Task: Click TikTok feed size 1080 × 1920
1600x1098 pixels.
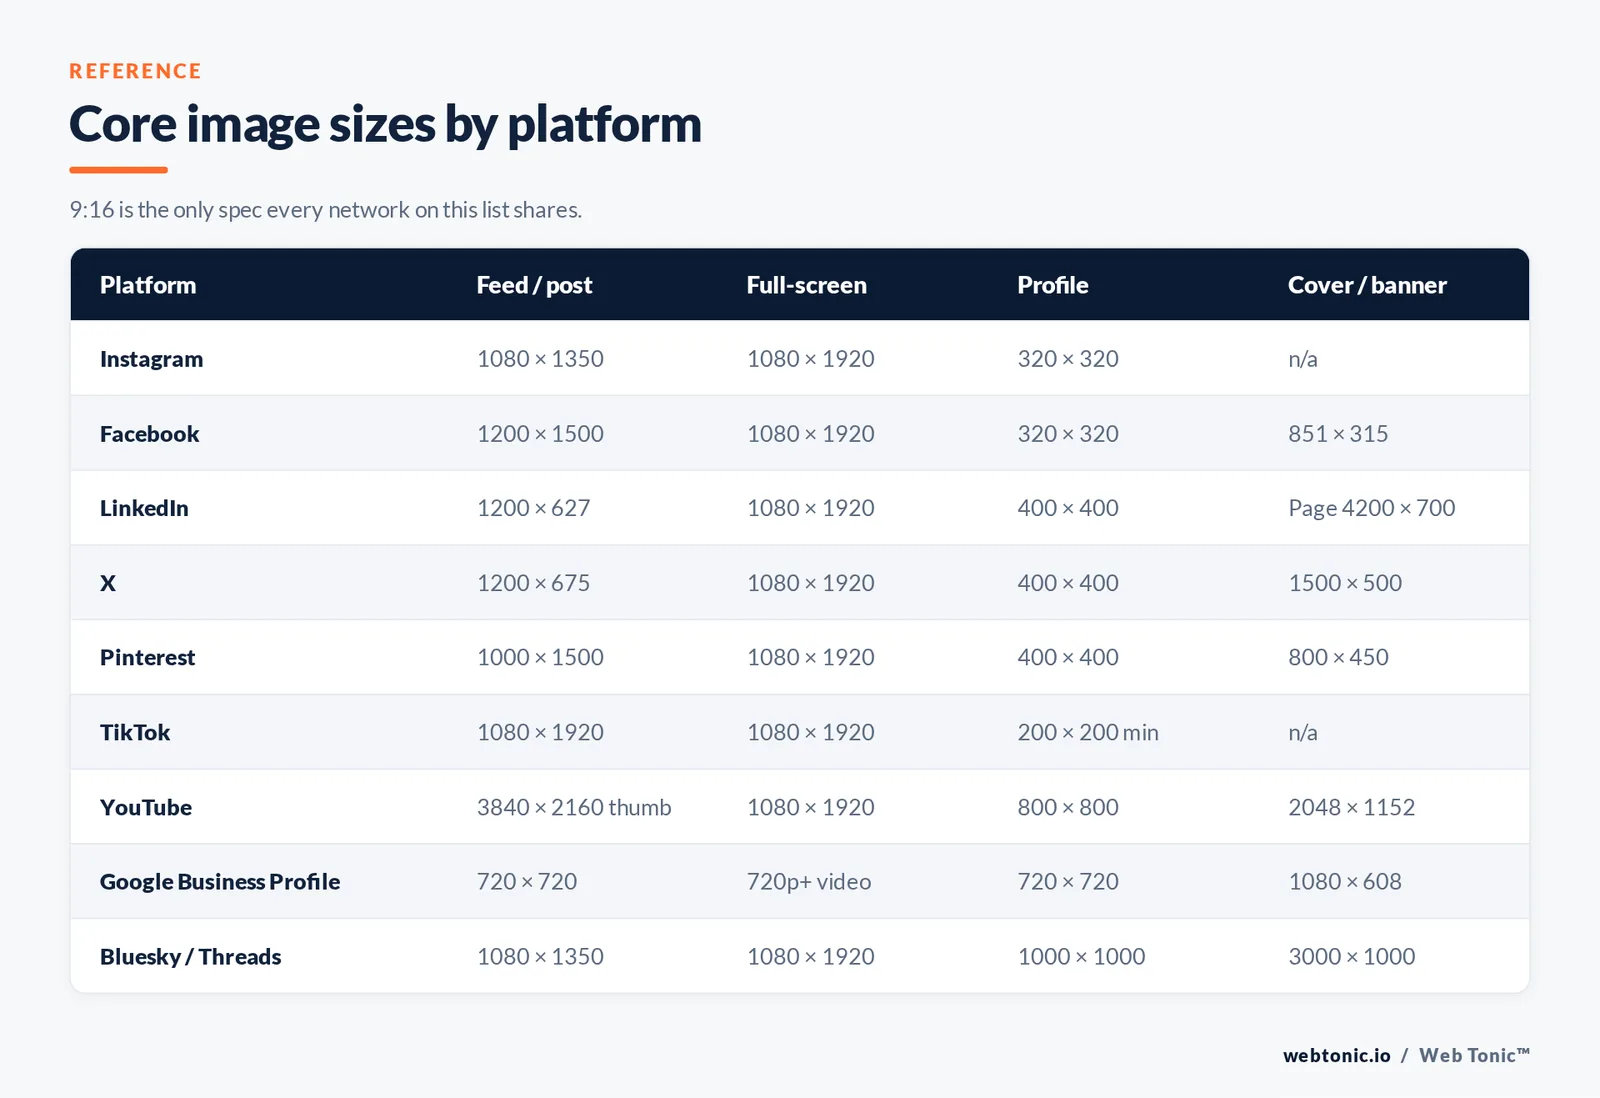Action: 540,733
